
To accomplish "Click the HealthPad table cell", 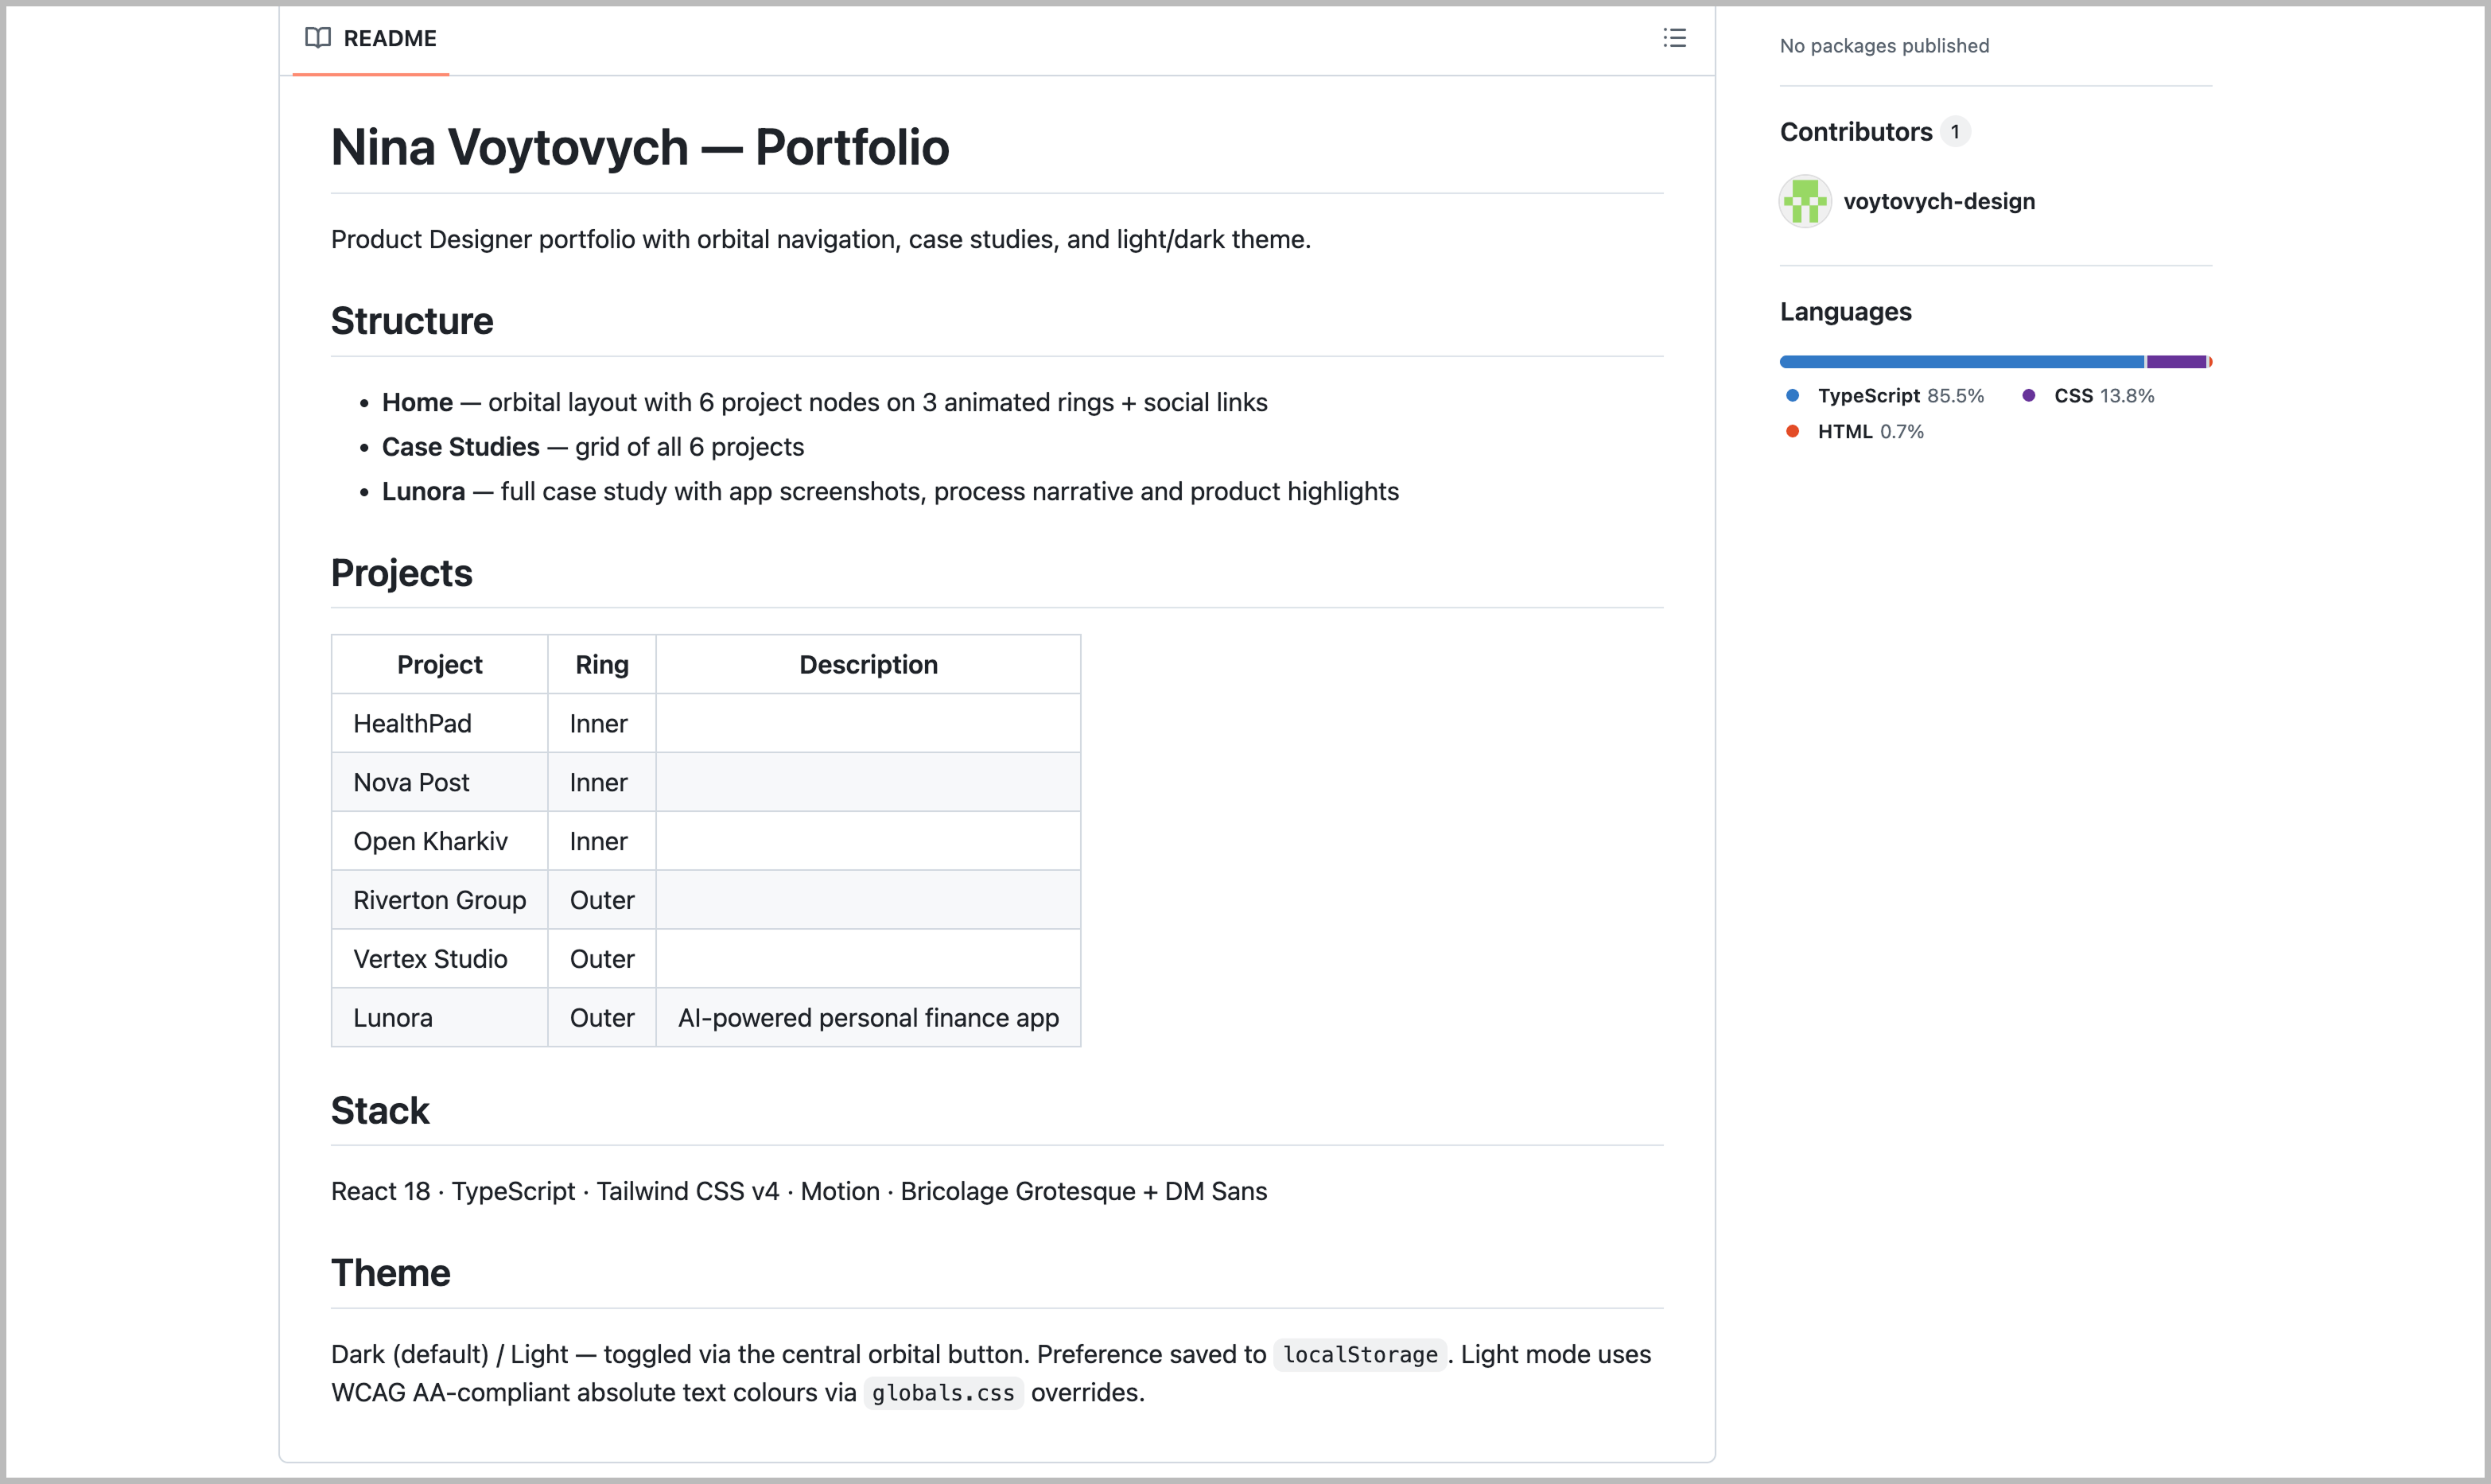I will tap(439, 724).
